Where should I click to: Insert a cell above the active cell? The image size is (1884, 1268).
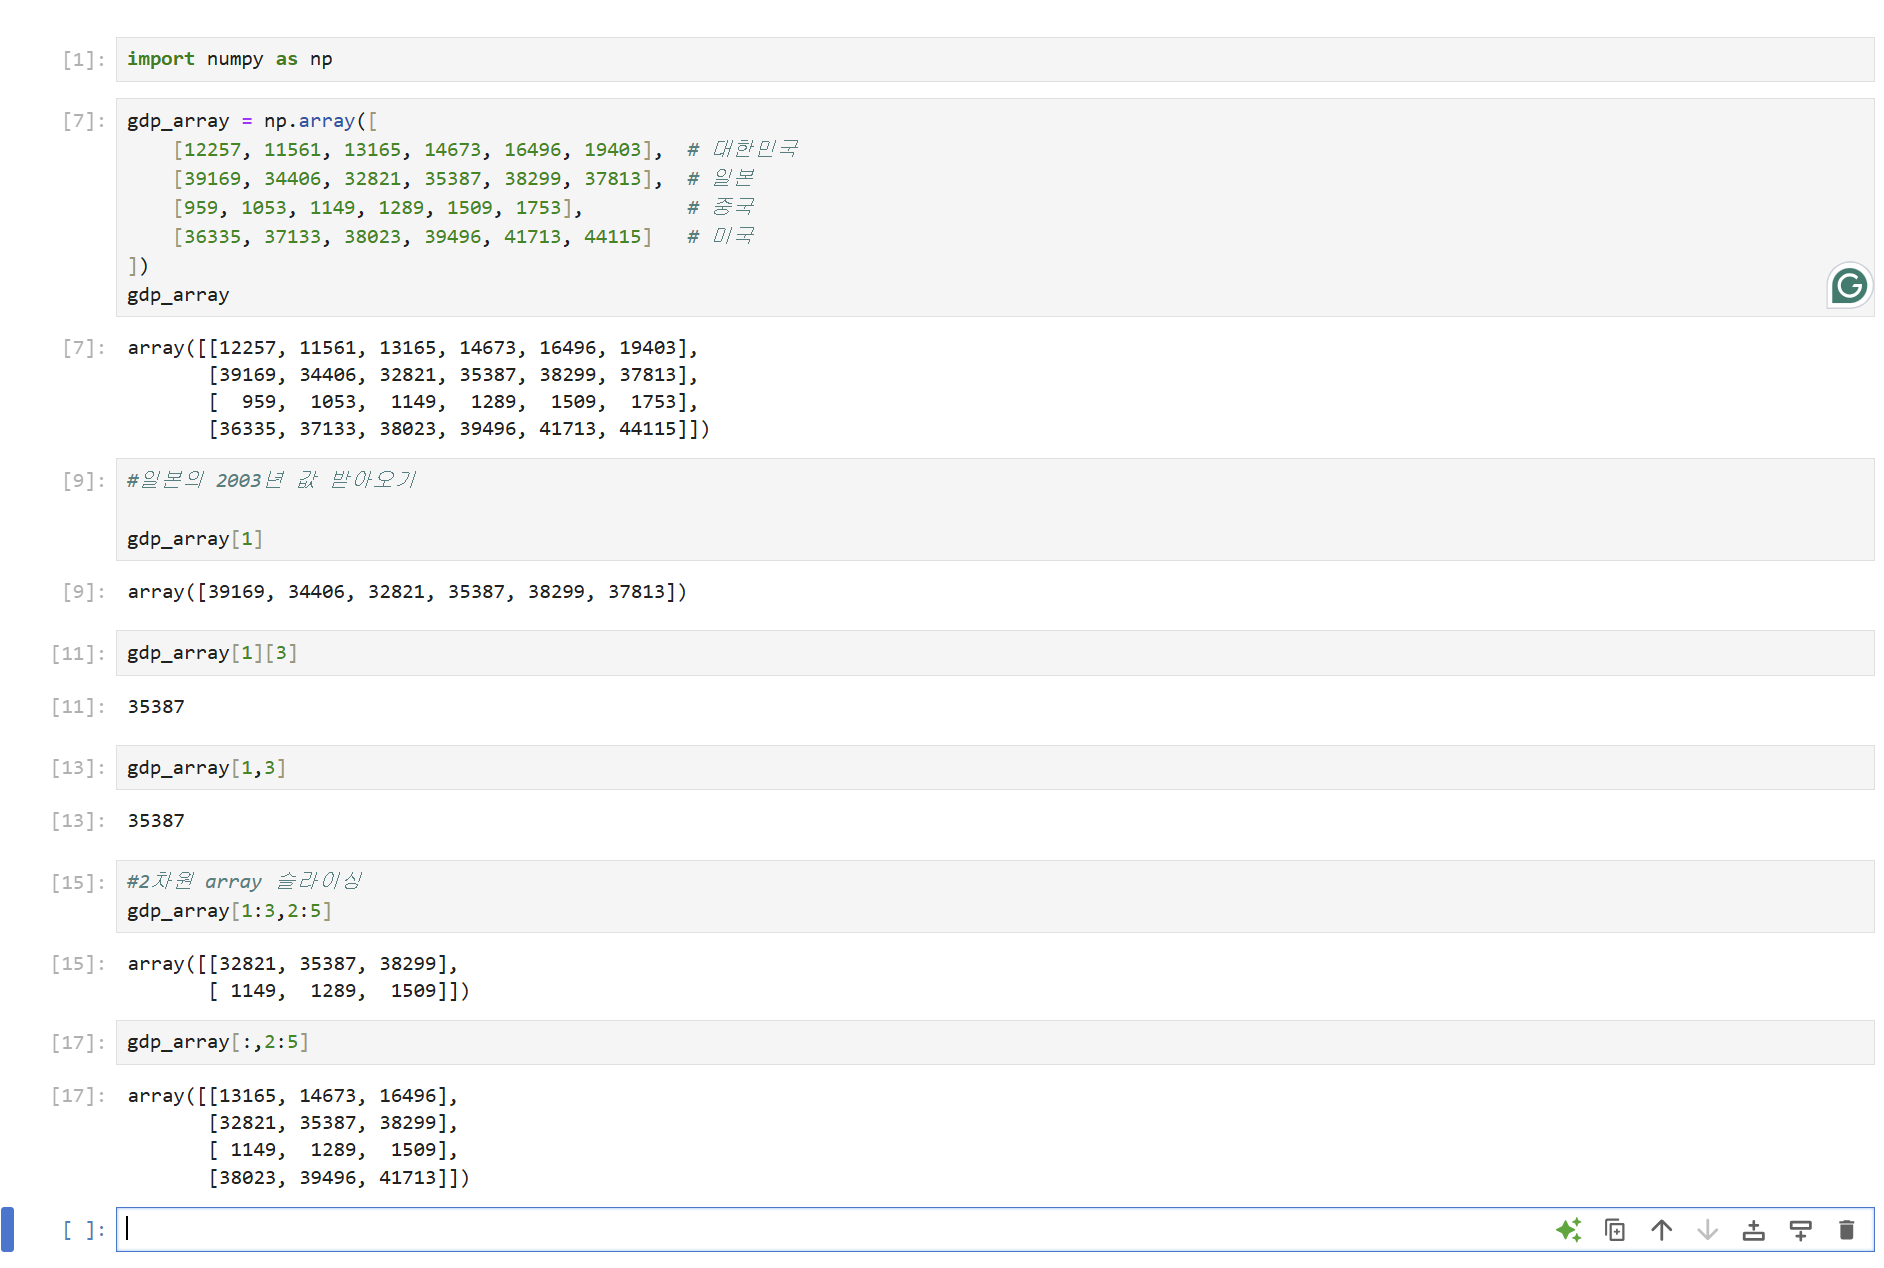pyautogui.click(x=1754, y=1230)
